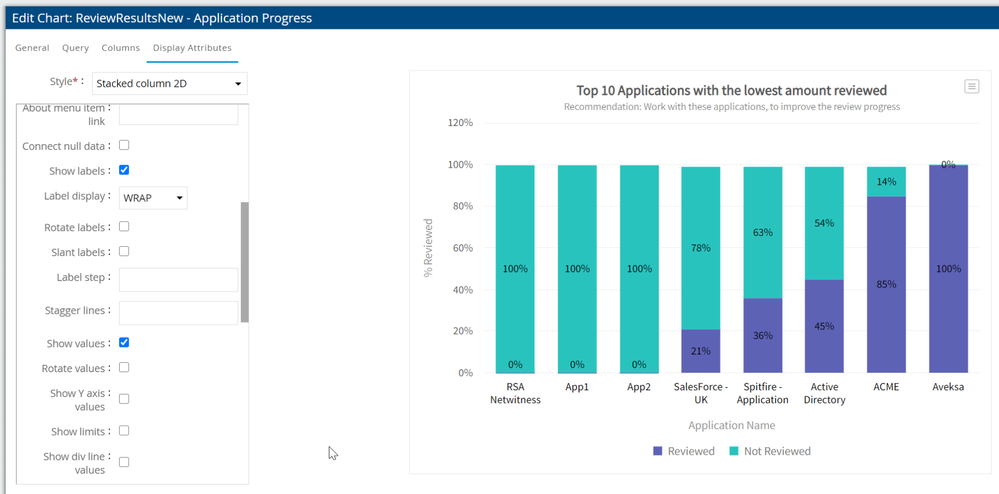This screenshot has height=494, width=999.
Task: Enable the Rotate labels checkbox
Action: 124,227
